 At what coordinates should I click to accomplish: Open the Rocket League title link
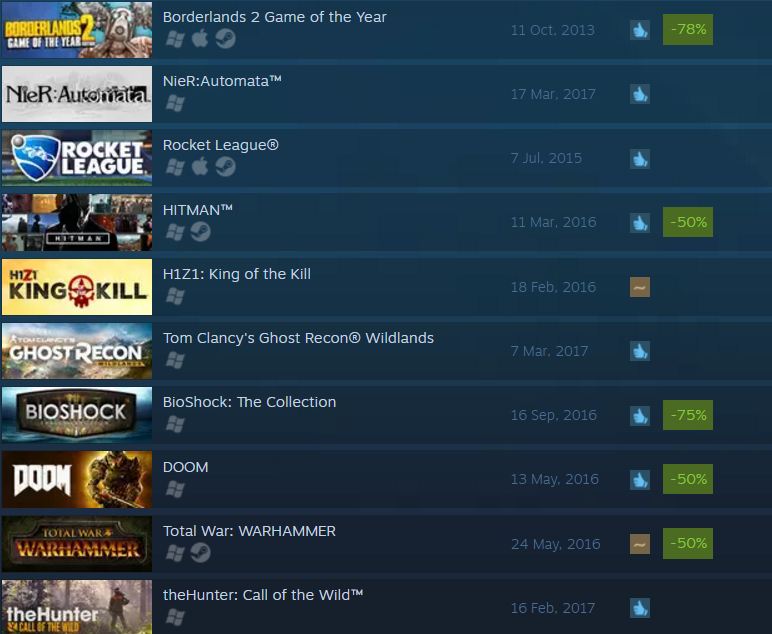(221, 145)
